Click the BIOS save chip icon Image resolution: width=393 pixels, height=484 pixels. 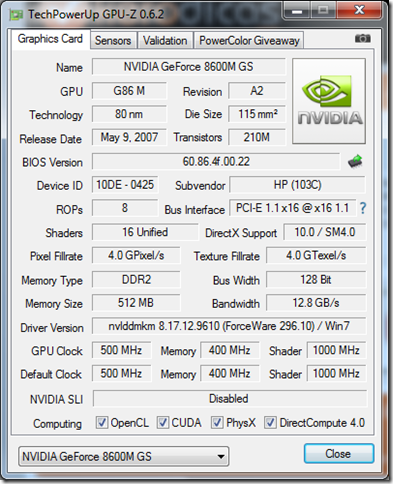pos(355,161)
